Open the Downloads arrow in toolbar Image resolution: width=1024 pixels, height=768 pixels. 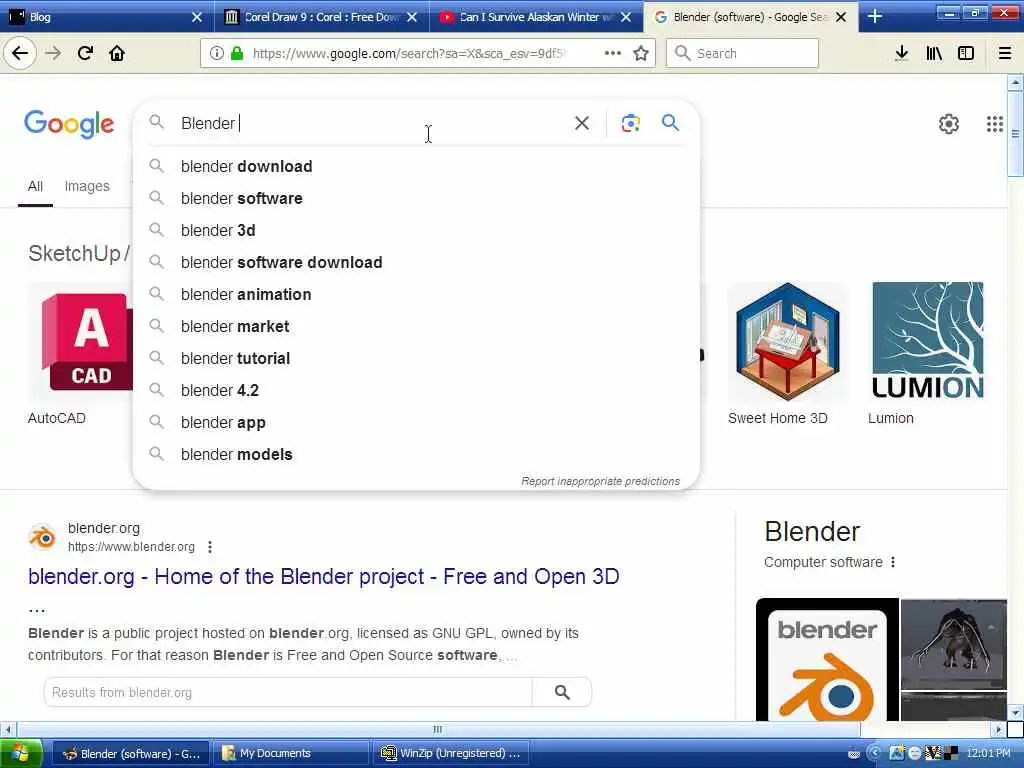pyautogui.click(x=901, y=54)
